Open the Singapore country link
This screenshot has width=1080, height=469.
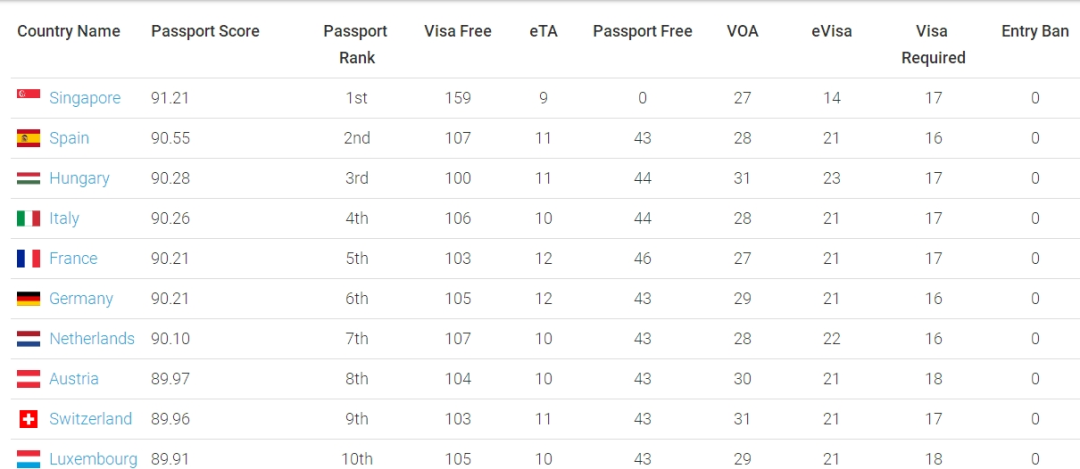click(x=84, y=98)
